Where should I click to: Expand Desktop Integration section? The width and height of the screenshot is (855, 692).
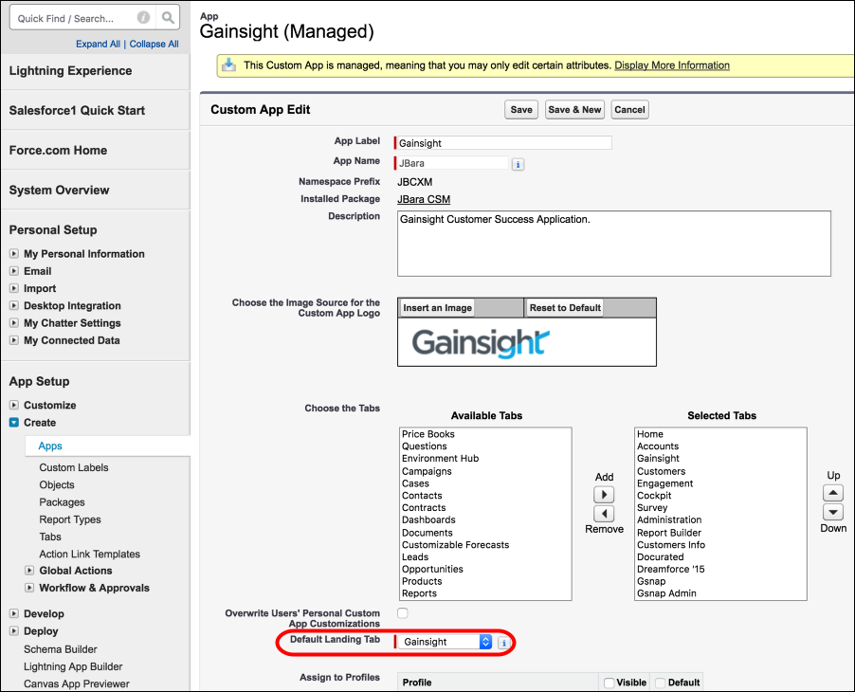pyautogui.click(x=14, y=305)
